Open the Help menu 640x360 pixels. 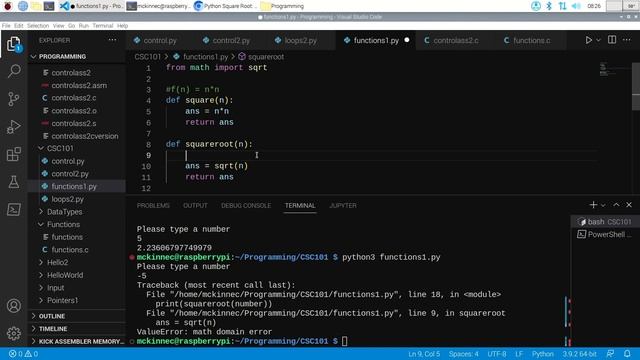click(122, 25)
